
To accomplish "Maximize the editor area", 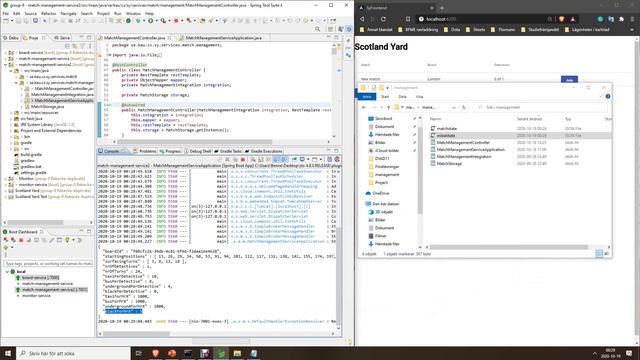I will pyautogui.click(x=336, y=37).
